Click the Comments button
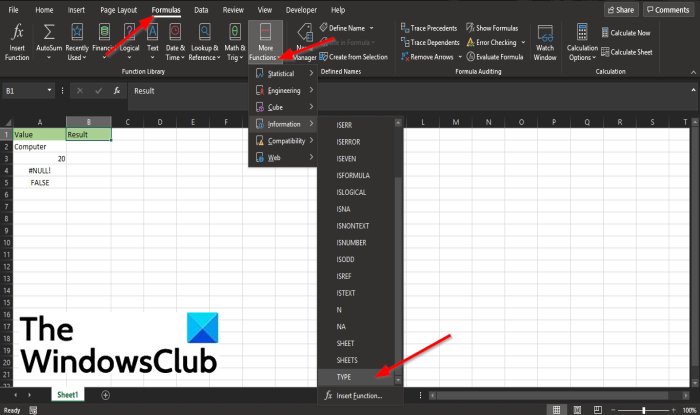Viewport: 700px width, 415px height. click(668, 9)
